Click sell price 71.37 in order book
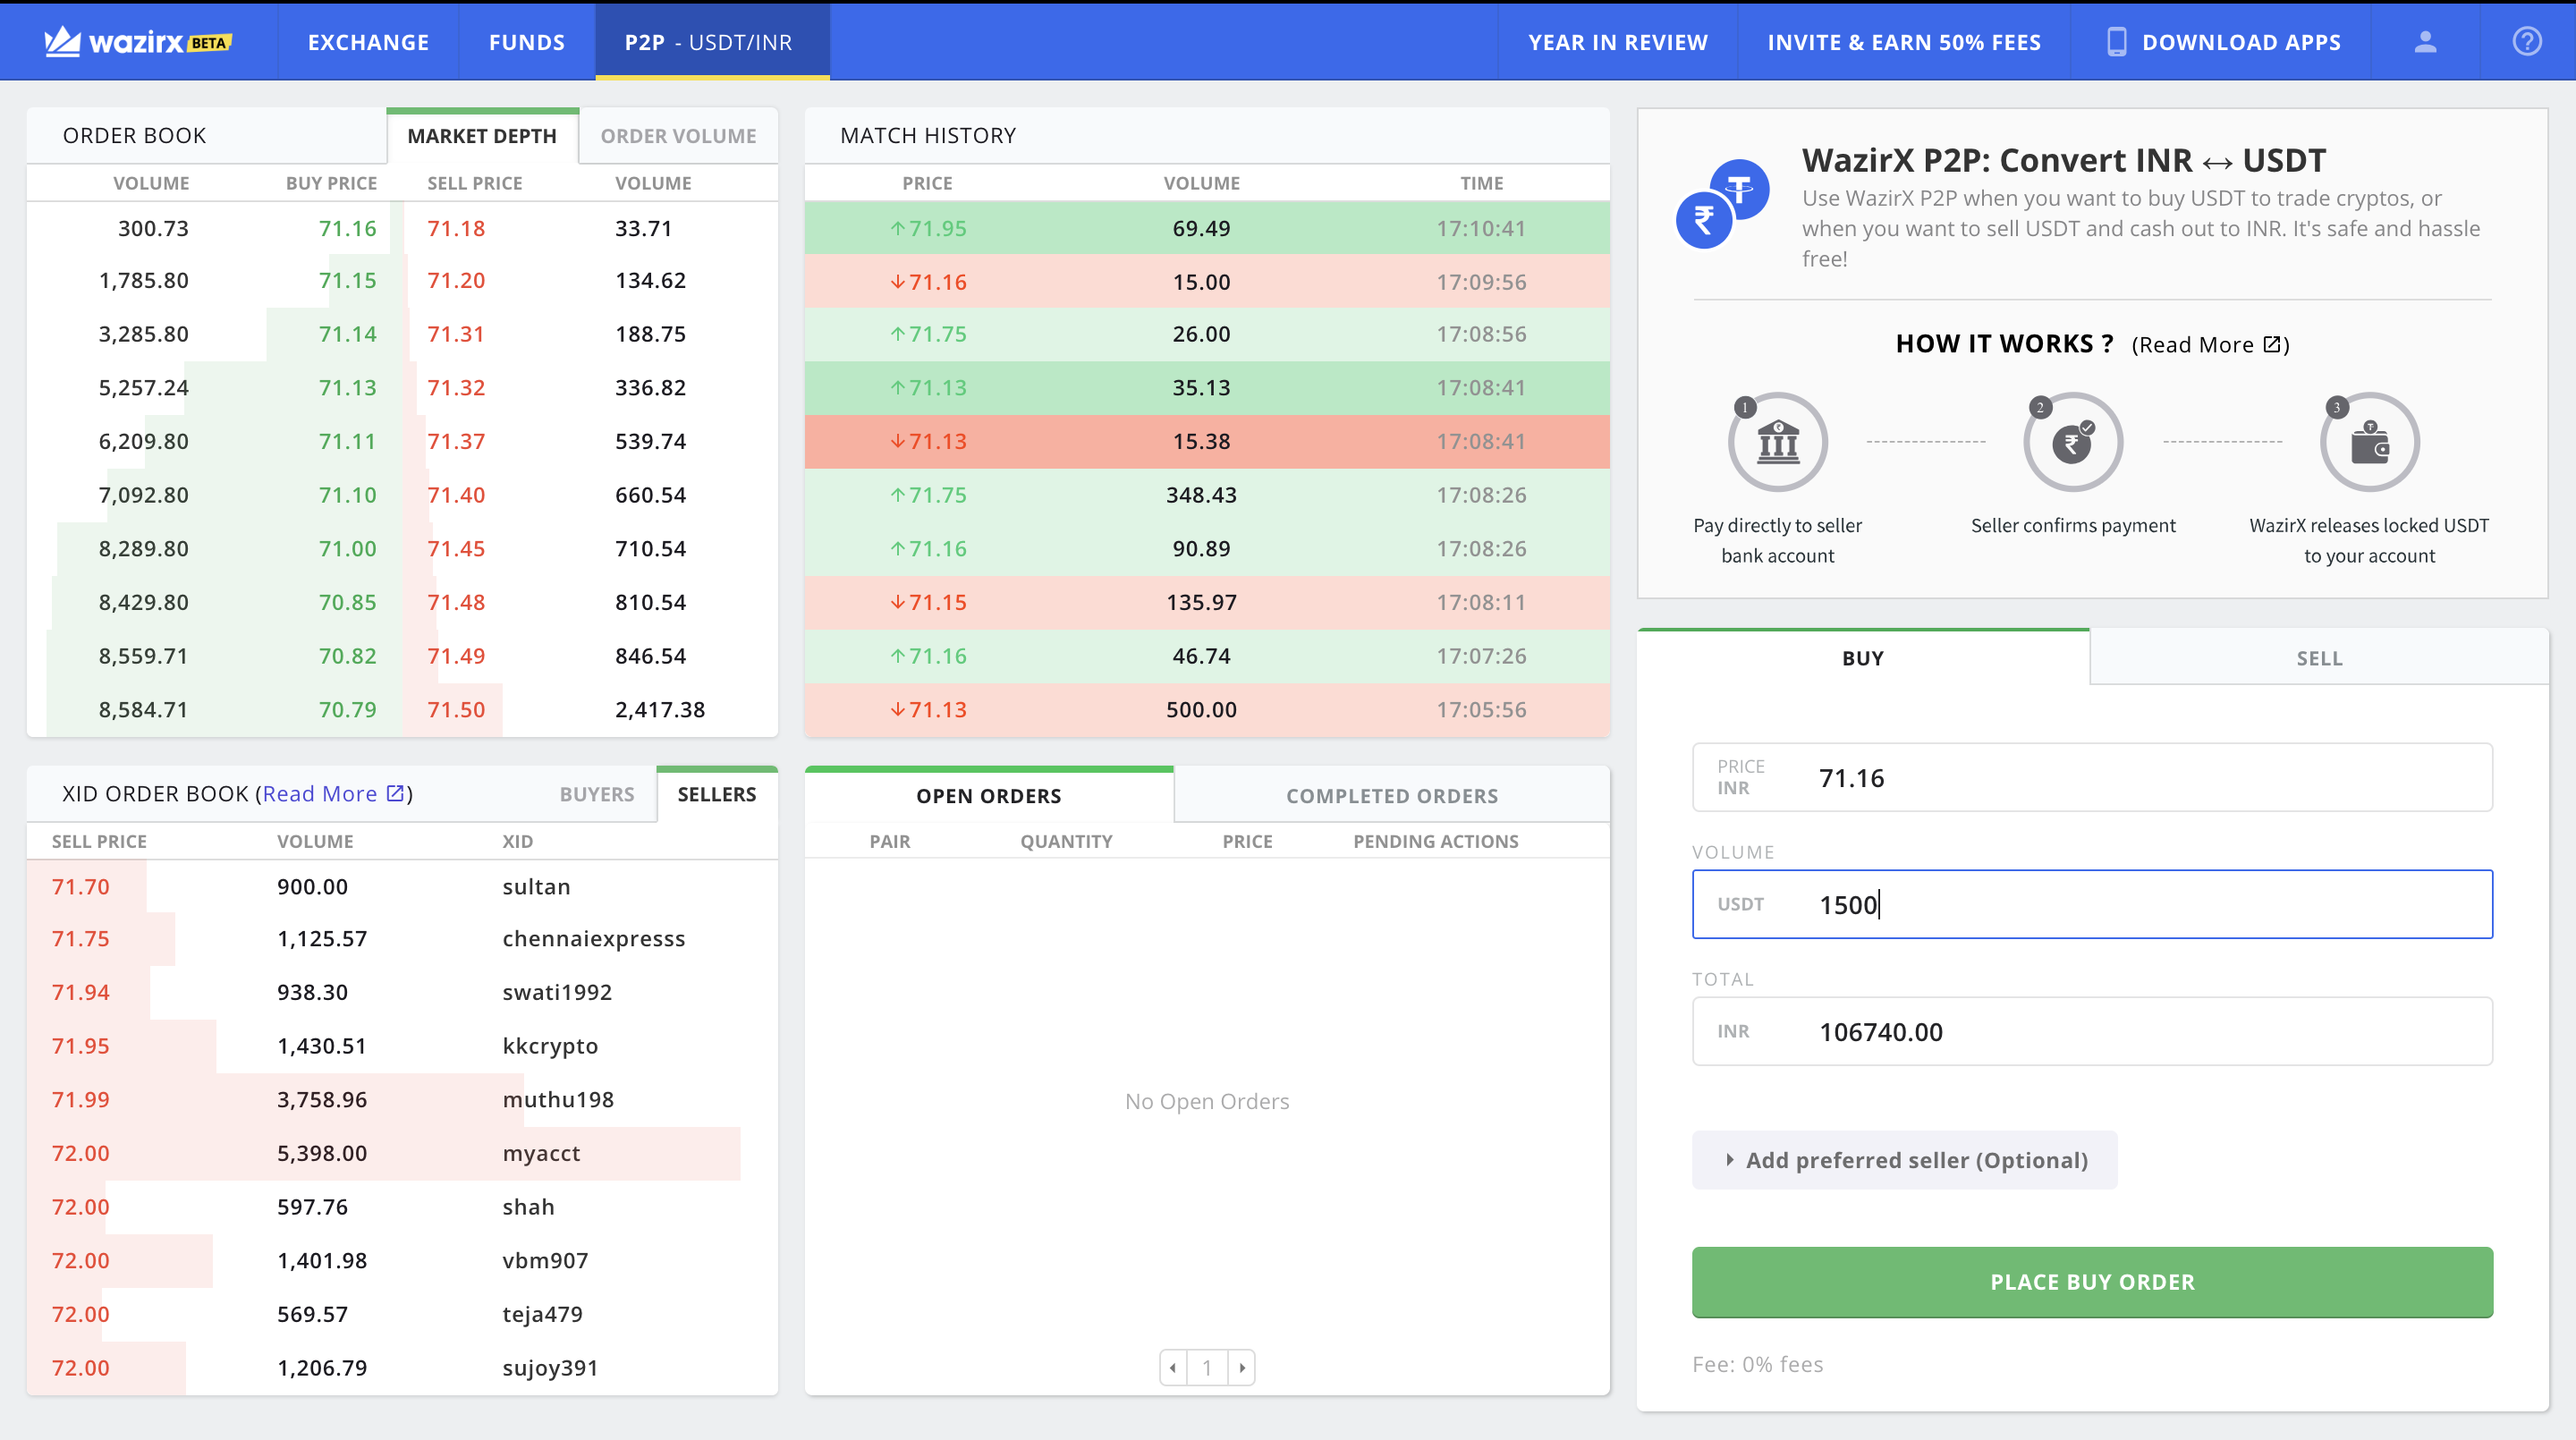The height and width of the screenshot is (1440, 2576). pos(456,441)
